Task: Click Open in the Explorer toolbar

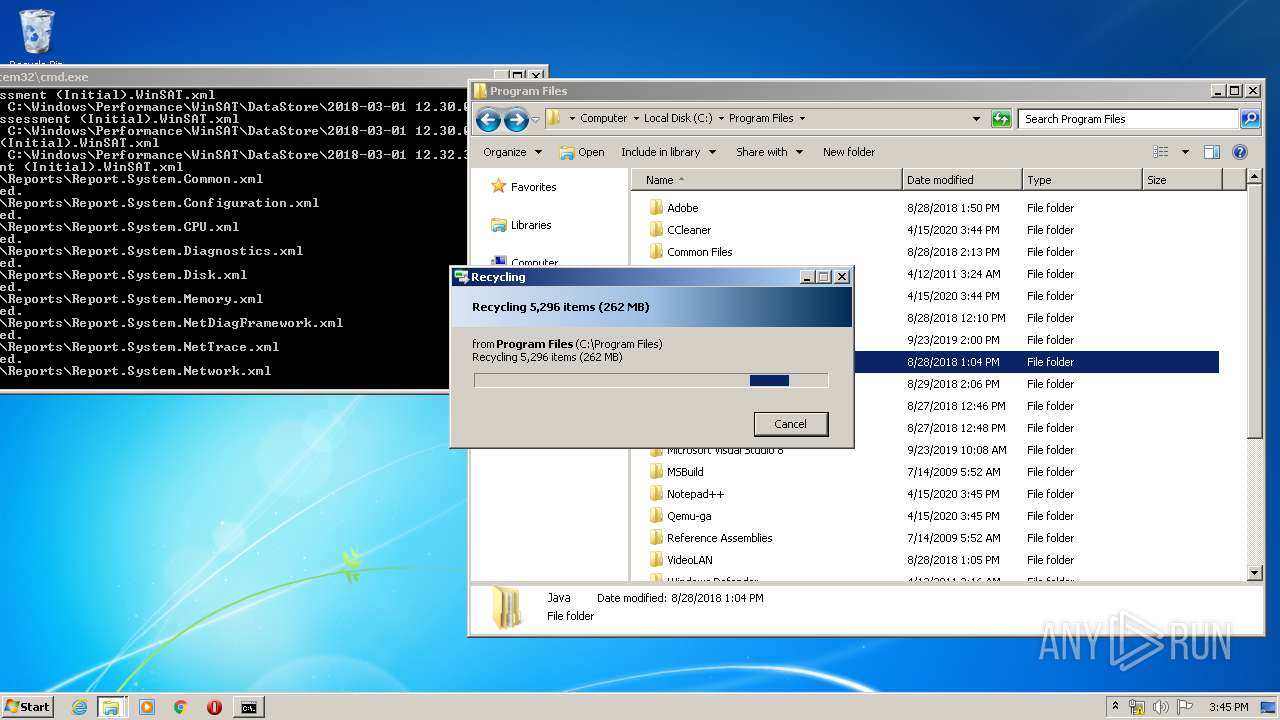Action: tap(582, 152)
